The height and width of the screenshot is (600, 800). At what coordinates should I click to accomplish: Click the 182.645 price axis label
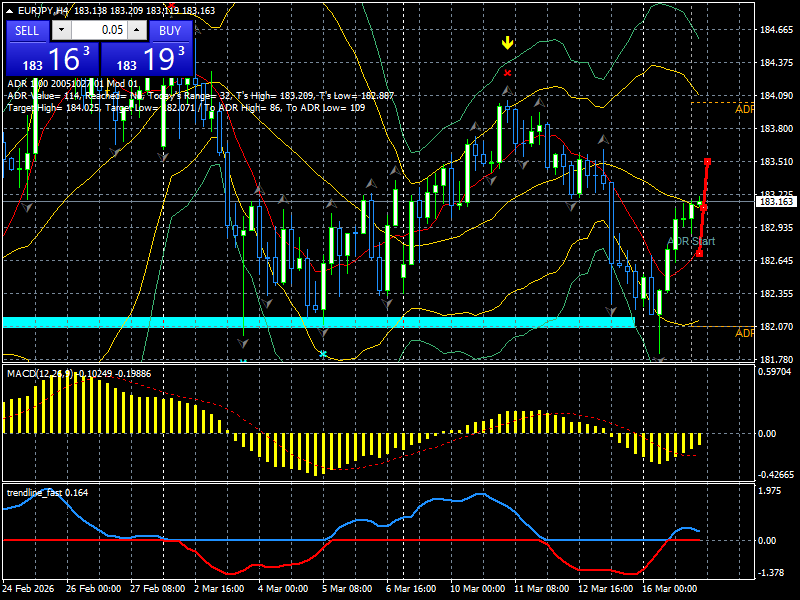(777, 260)
